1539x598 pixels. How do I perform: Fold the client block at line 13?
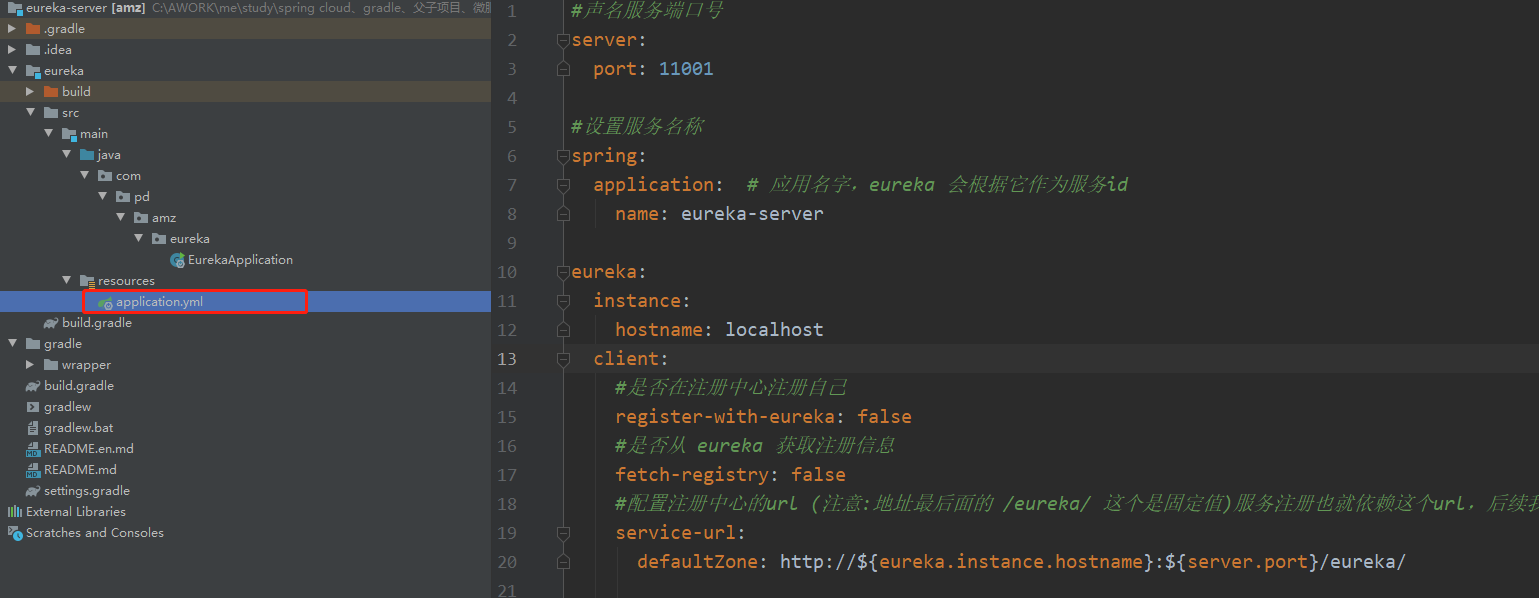[x=563, y=360]
